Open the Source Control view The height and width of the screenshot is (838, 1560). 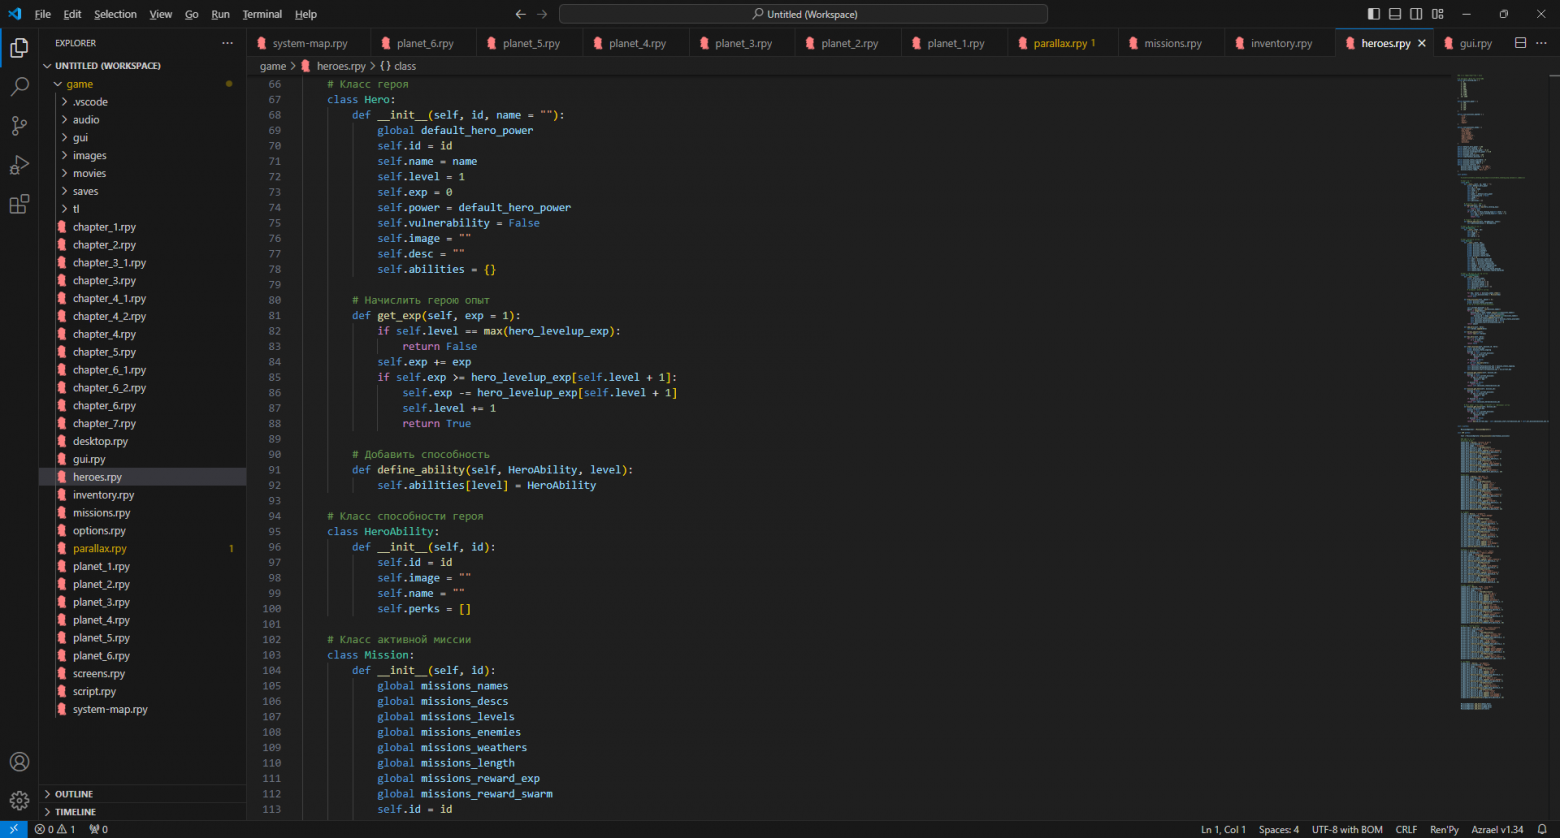pyautogui.click(x=19, y=126)
